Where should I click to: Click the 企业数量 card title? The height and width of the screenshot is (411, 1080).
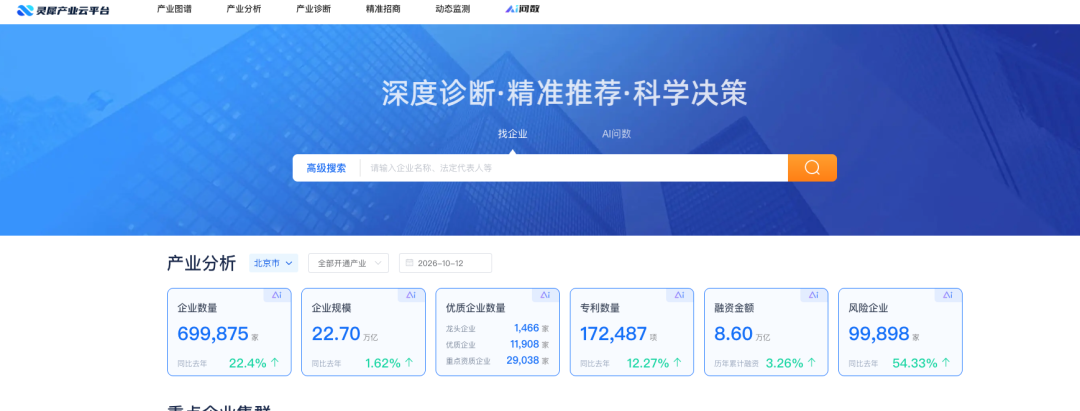pos(198,308)
